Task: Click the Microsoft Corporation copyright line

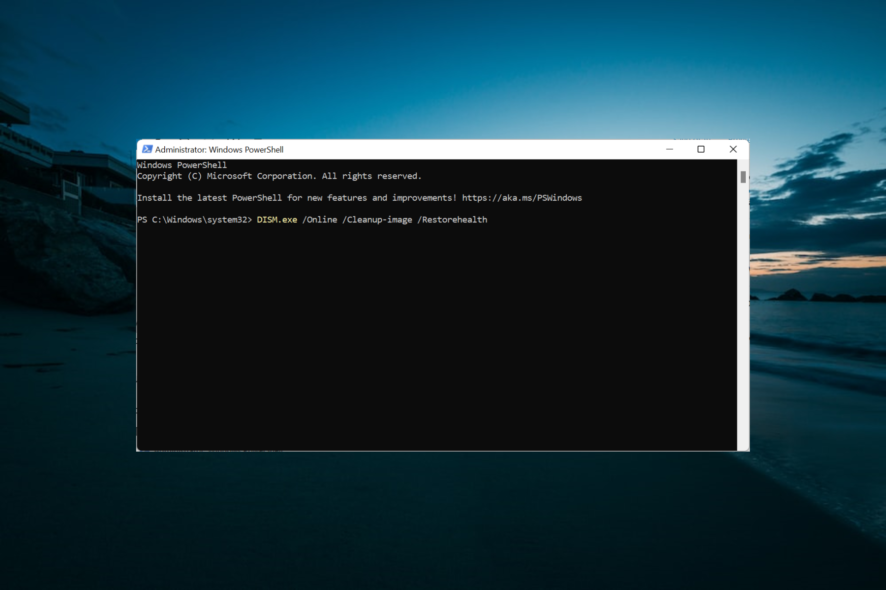Action: (279, 176)
